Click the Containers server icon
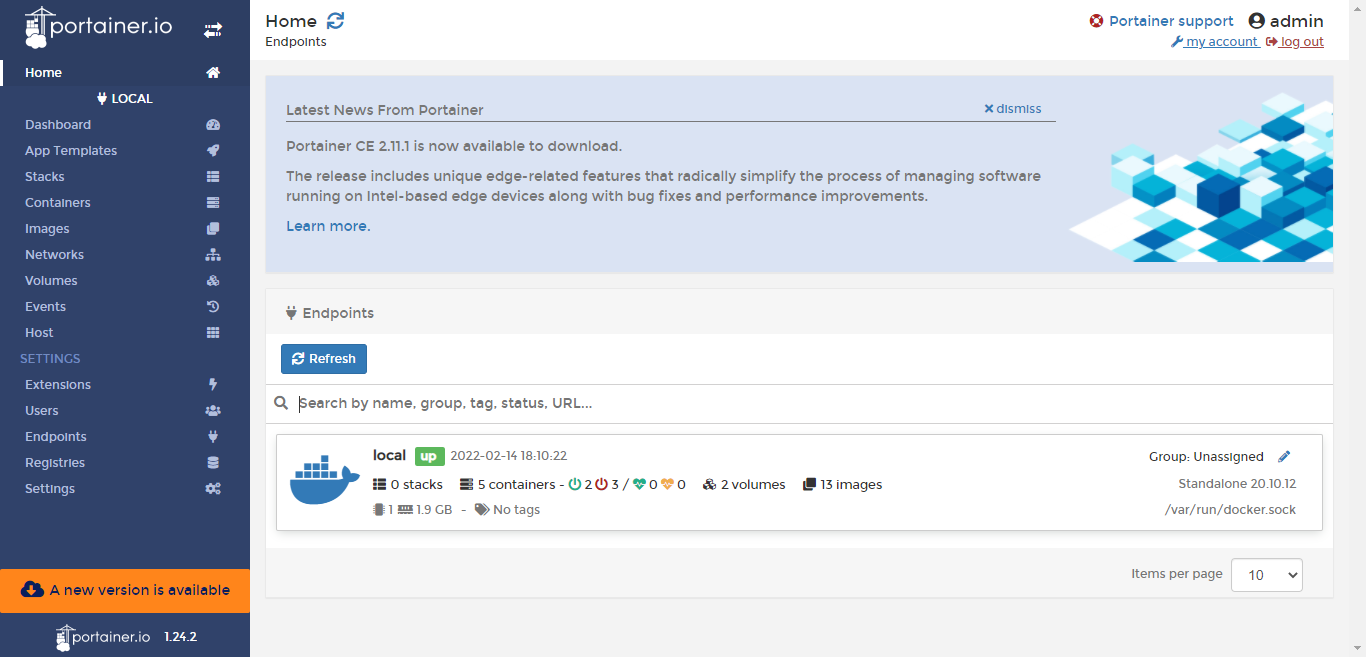Viewport: 1366px width, 657px height. tap(213, 203)
